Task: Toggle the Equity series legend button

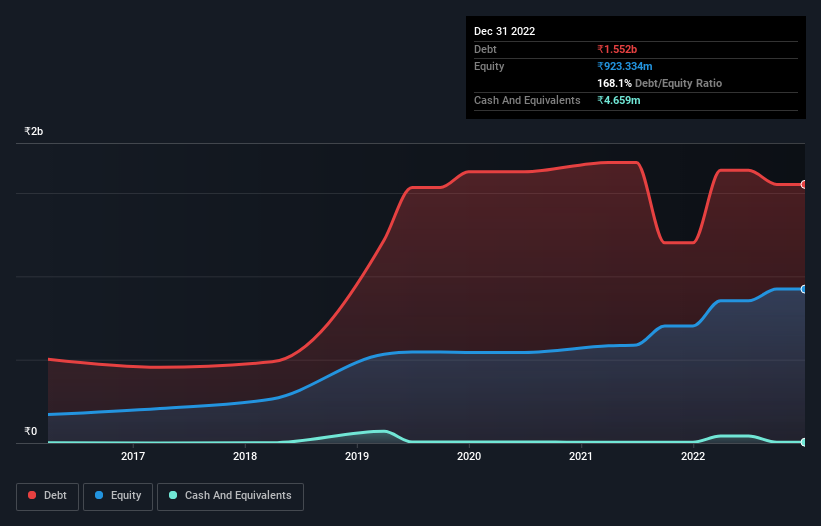Action: click(x=118, y=496)
